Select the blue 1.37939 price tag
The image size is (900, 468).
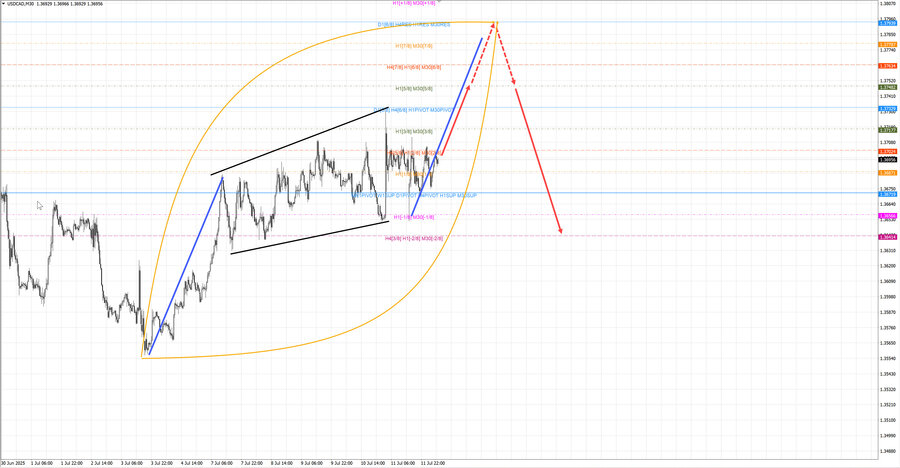(888, 23)
